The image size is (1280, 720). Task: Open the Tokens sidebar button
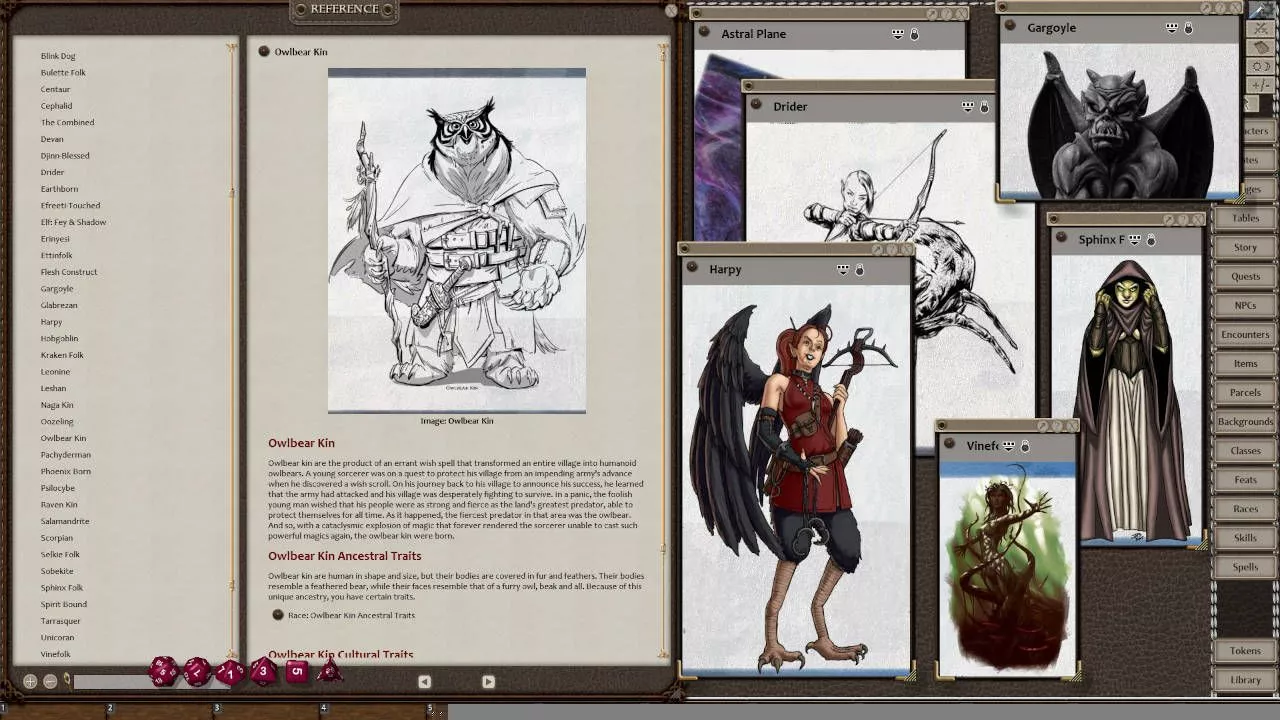(x=1245, y=650)
